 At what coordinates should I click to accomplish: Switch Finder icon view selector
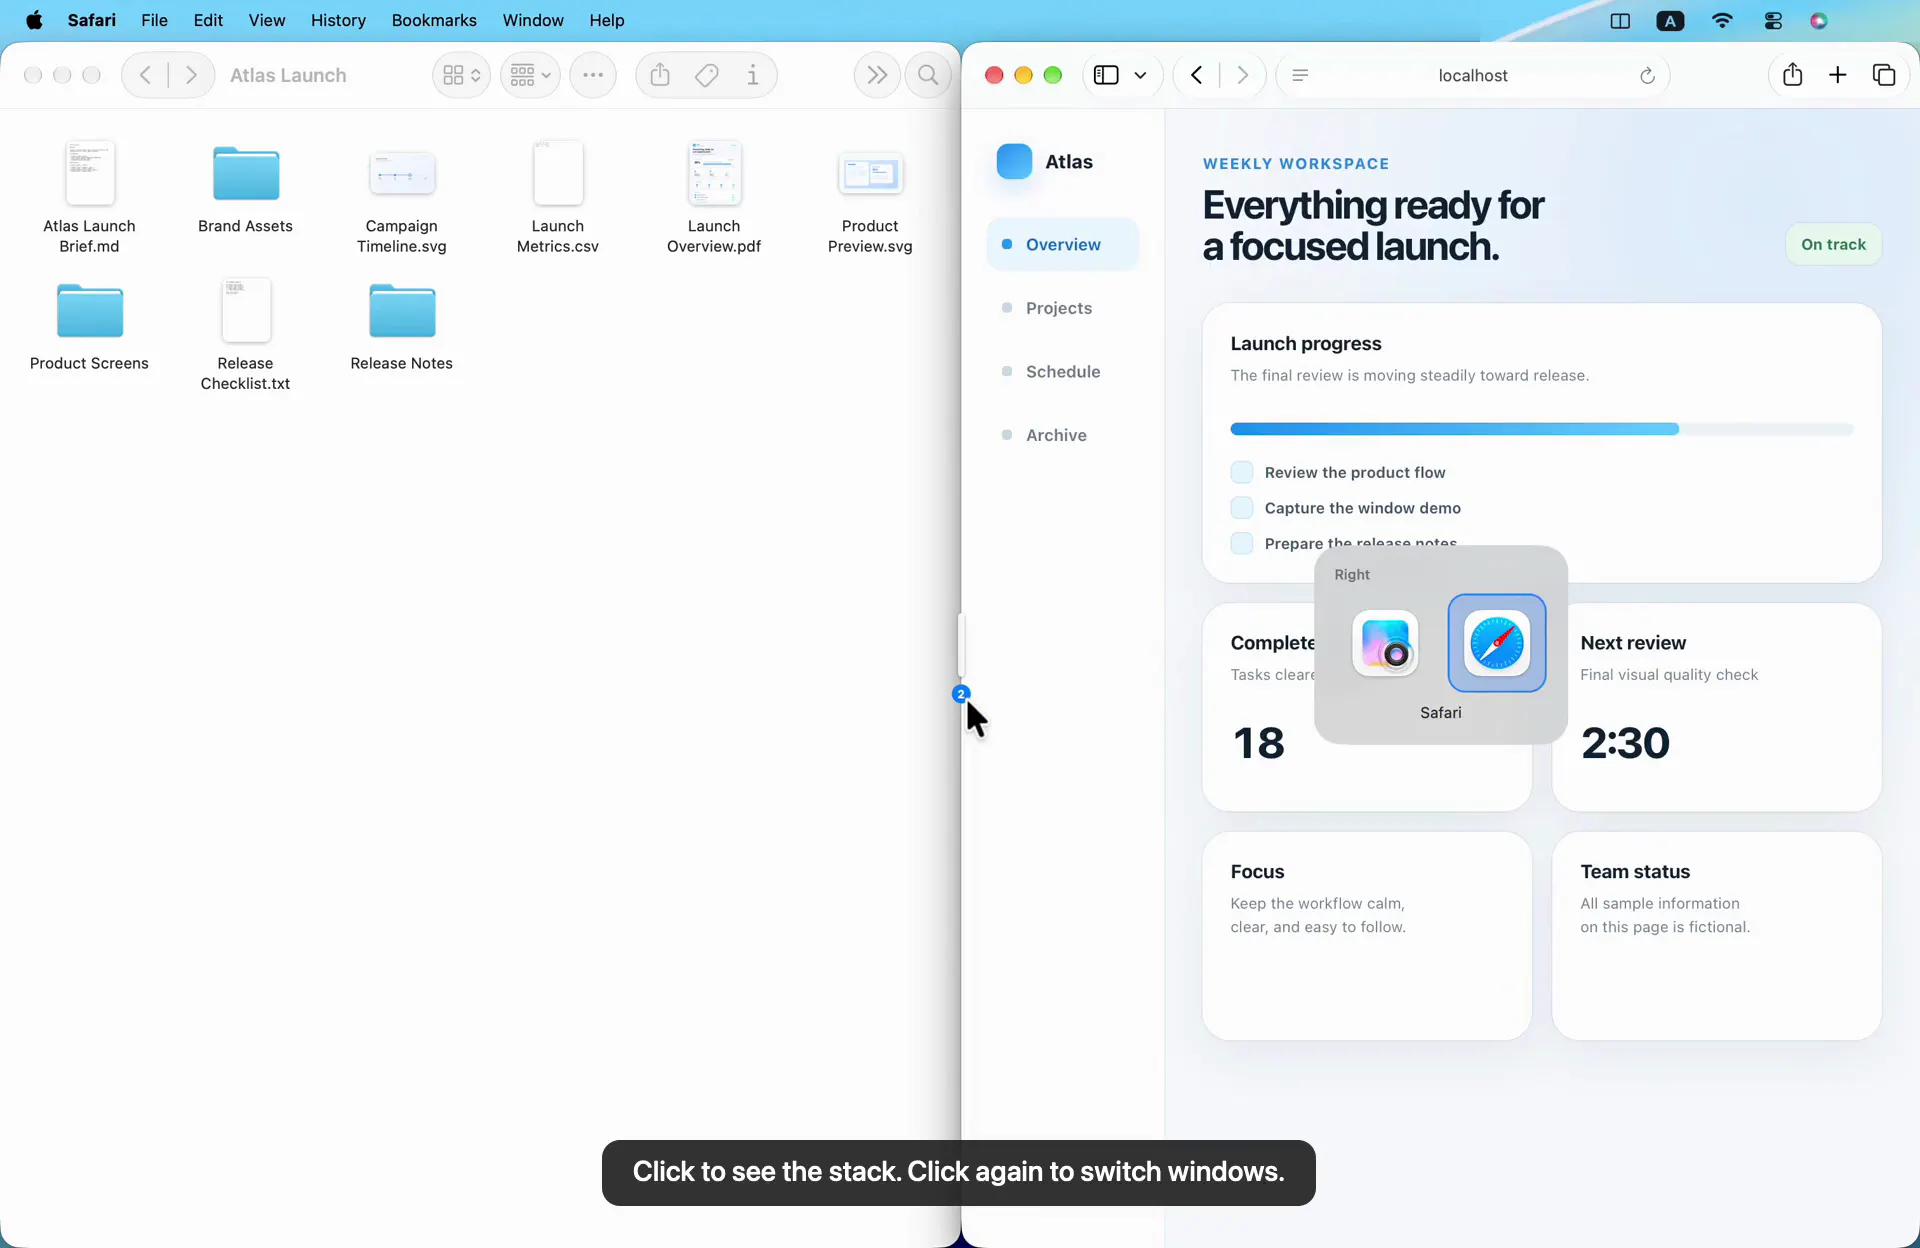[461, 75]
